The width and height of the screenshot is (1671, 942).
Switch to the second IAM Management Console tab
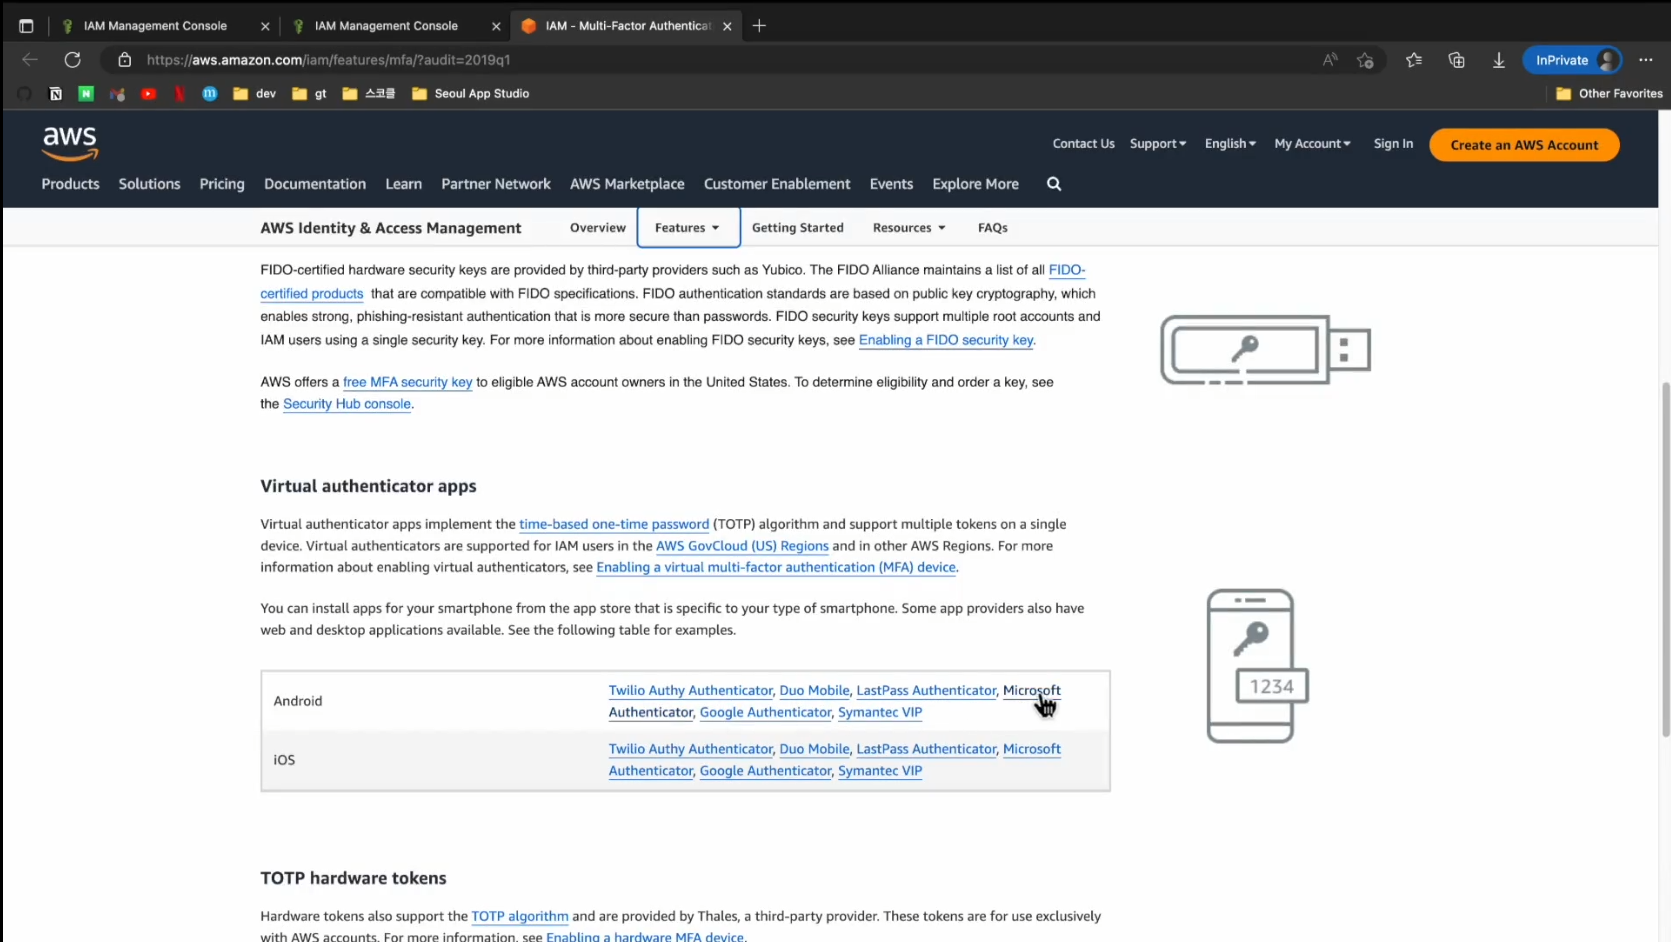[x=386, y=26]
